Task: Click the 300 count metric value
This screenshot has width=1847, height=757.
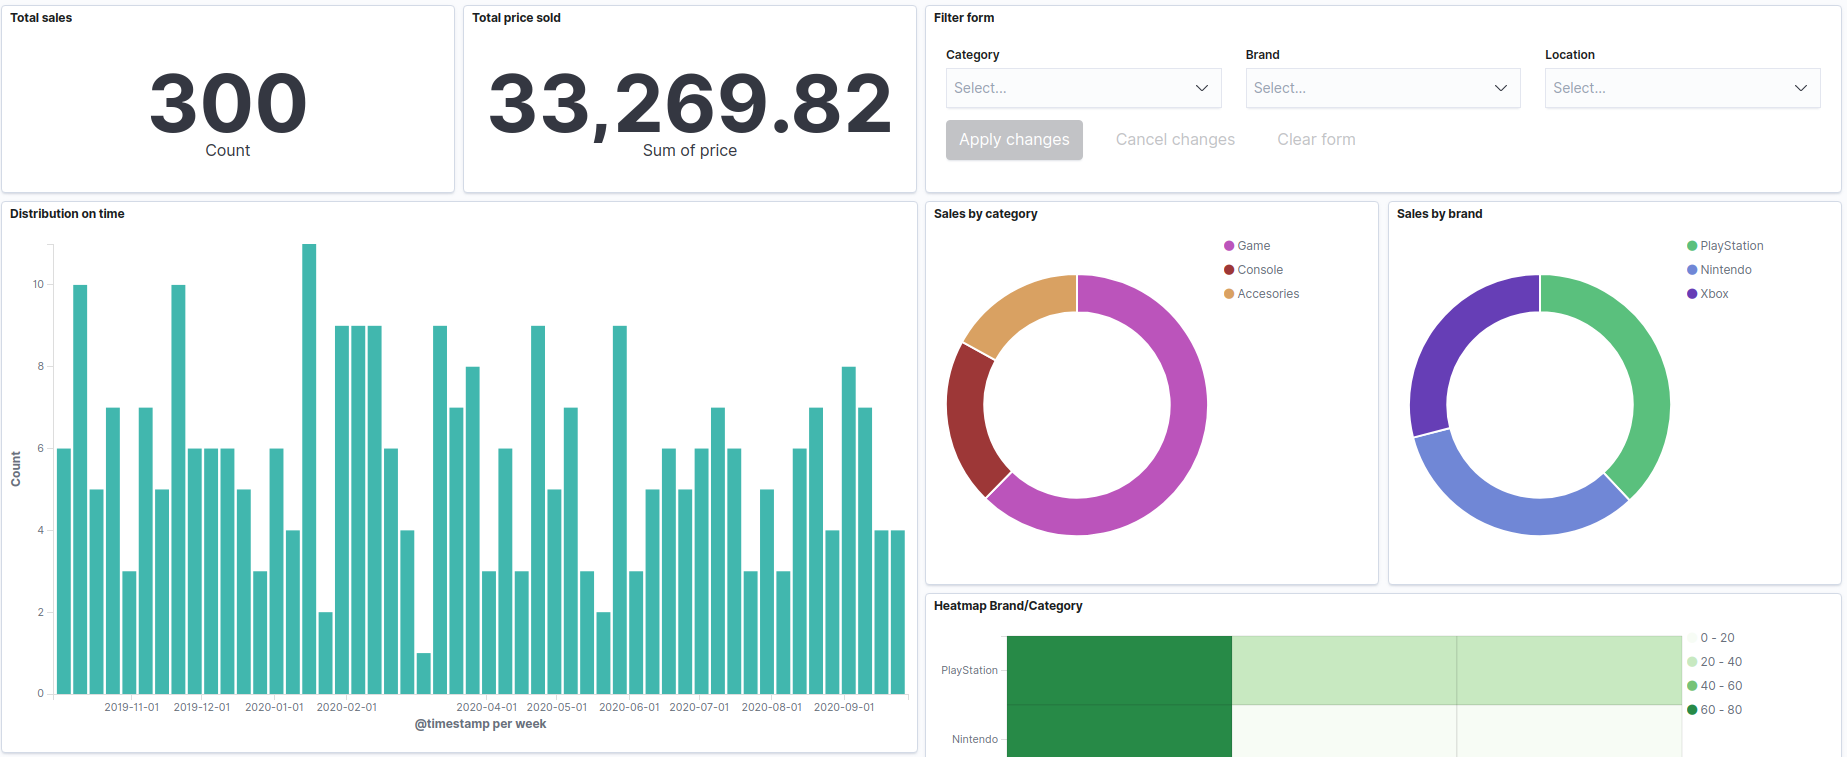Action: 228,103
